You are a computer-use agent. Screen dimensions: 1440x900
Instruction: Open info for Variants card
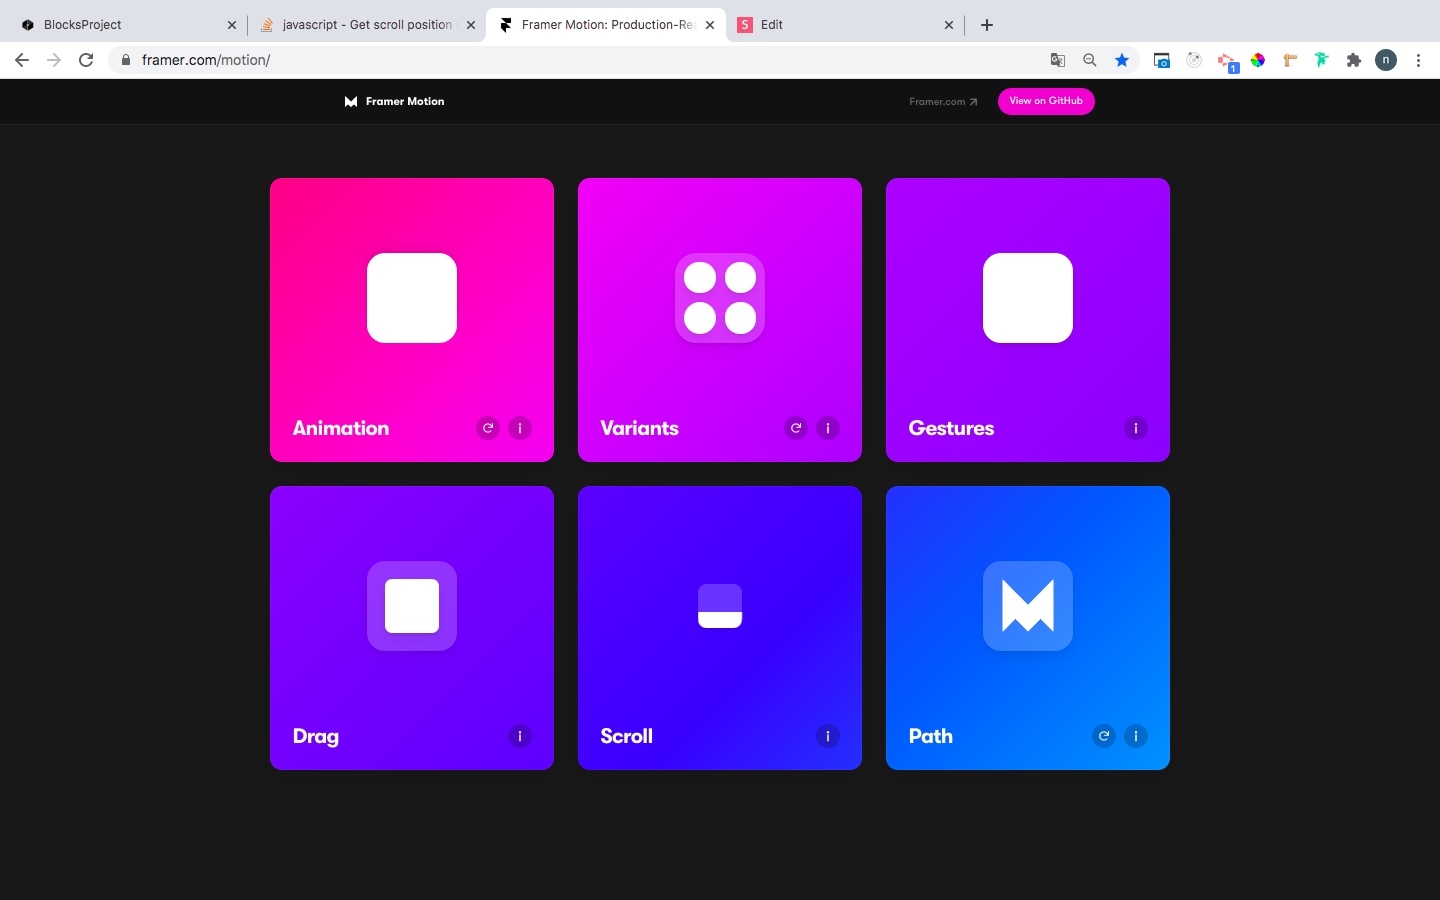click(828, 428)
